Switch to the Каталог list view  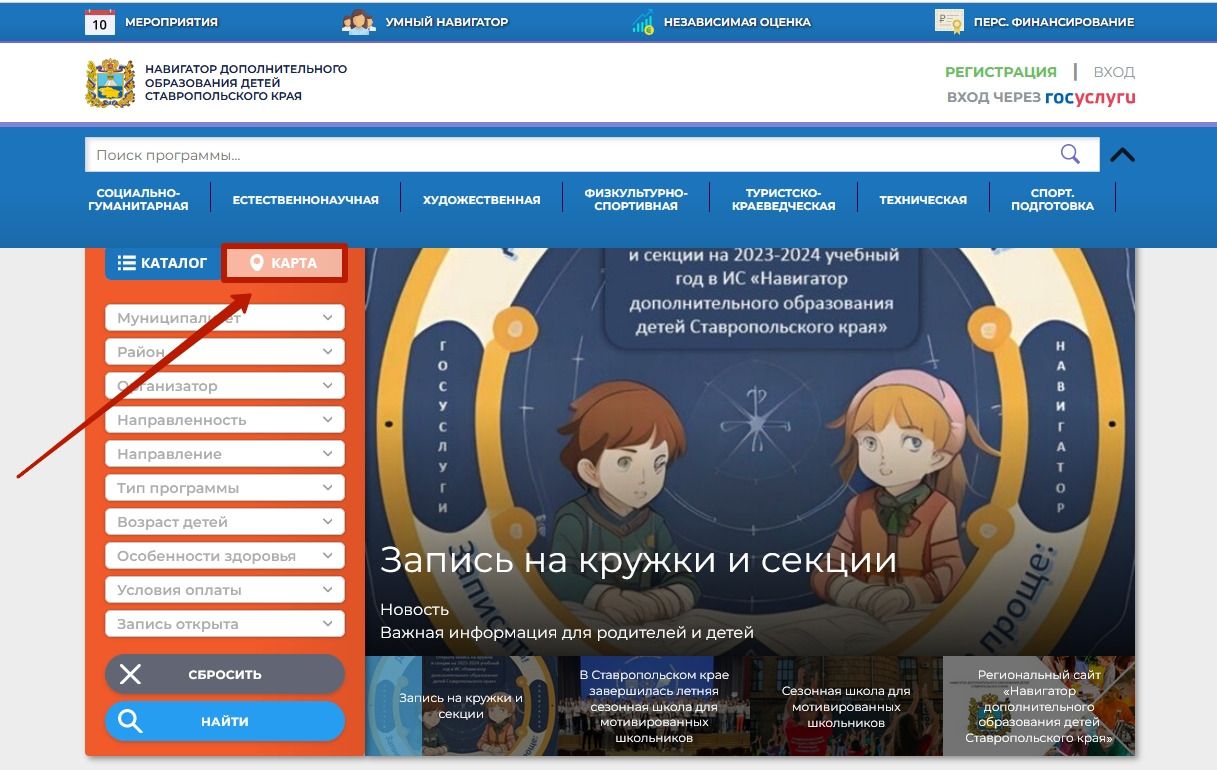(x=162, y=263)
